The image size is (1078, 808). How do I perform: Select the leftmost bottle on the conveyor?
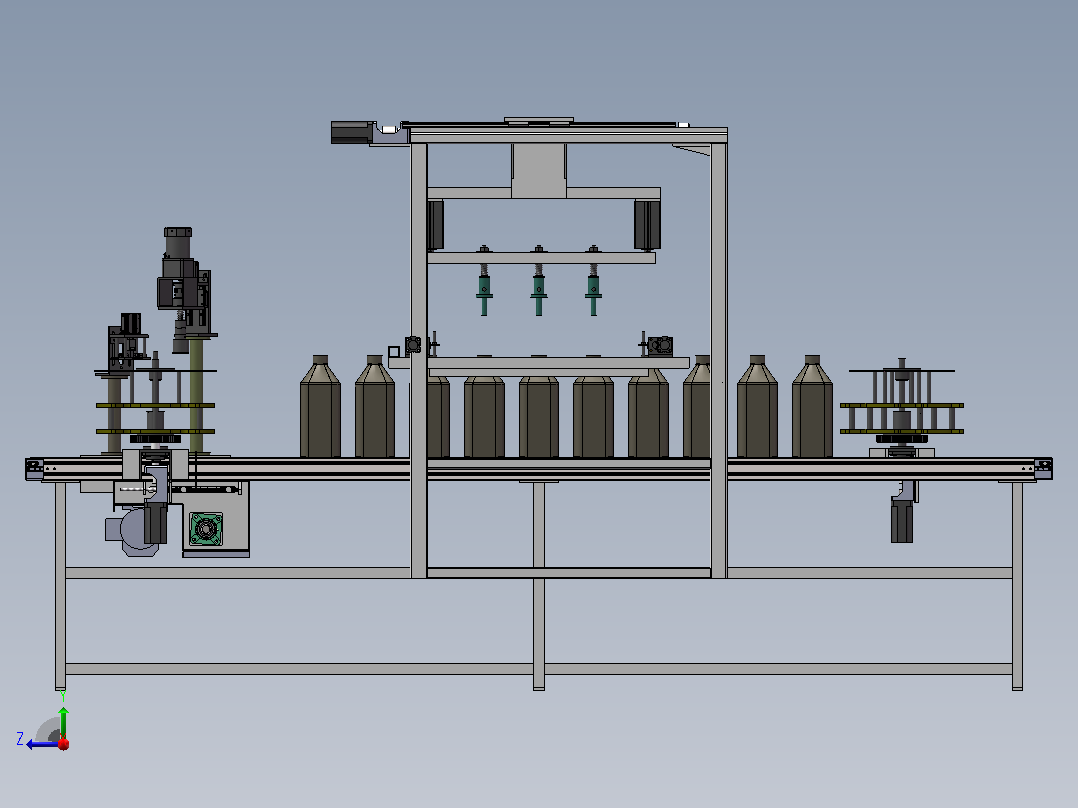click(x=320, y=406)
